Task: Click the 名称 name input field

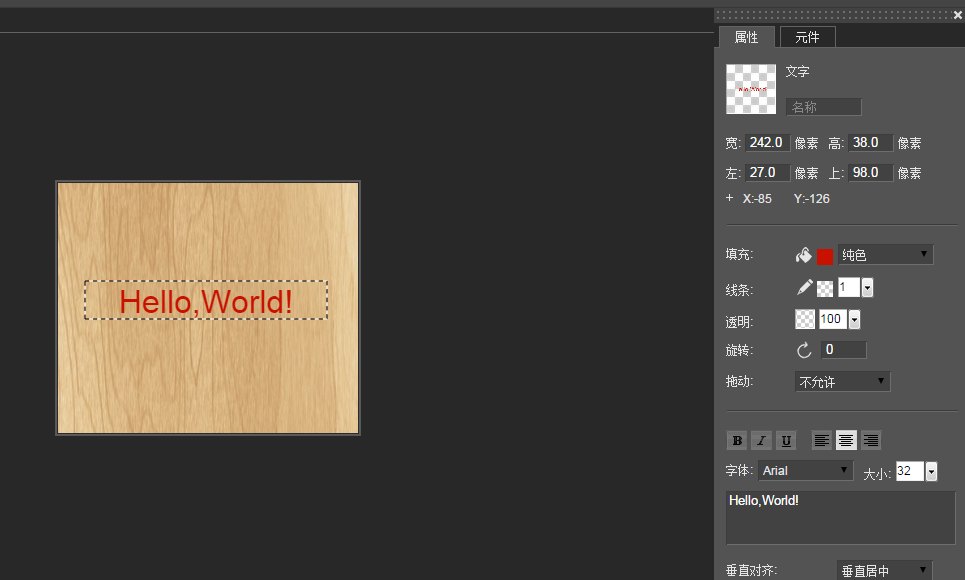Action: [824, 107]
